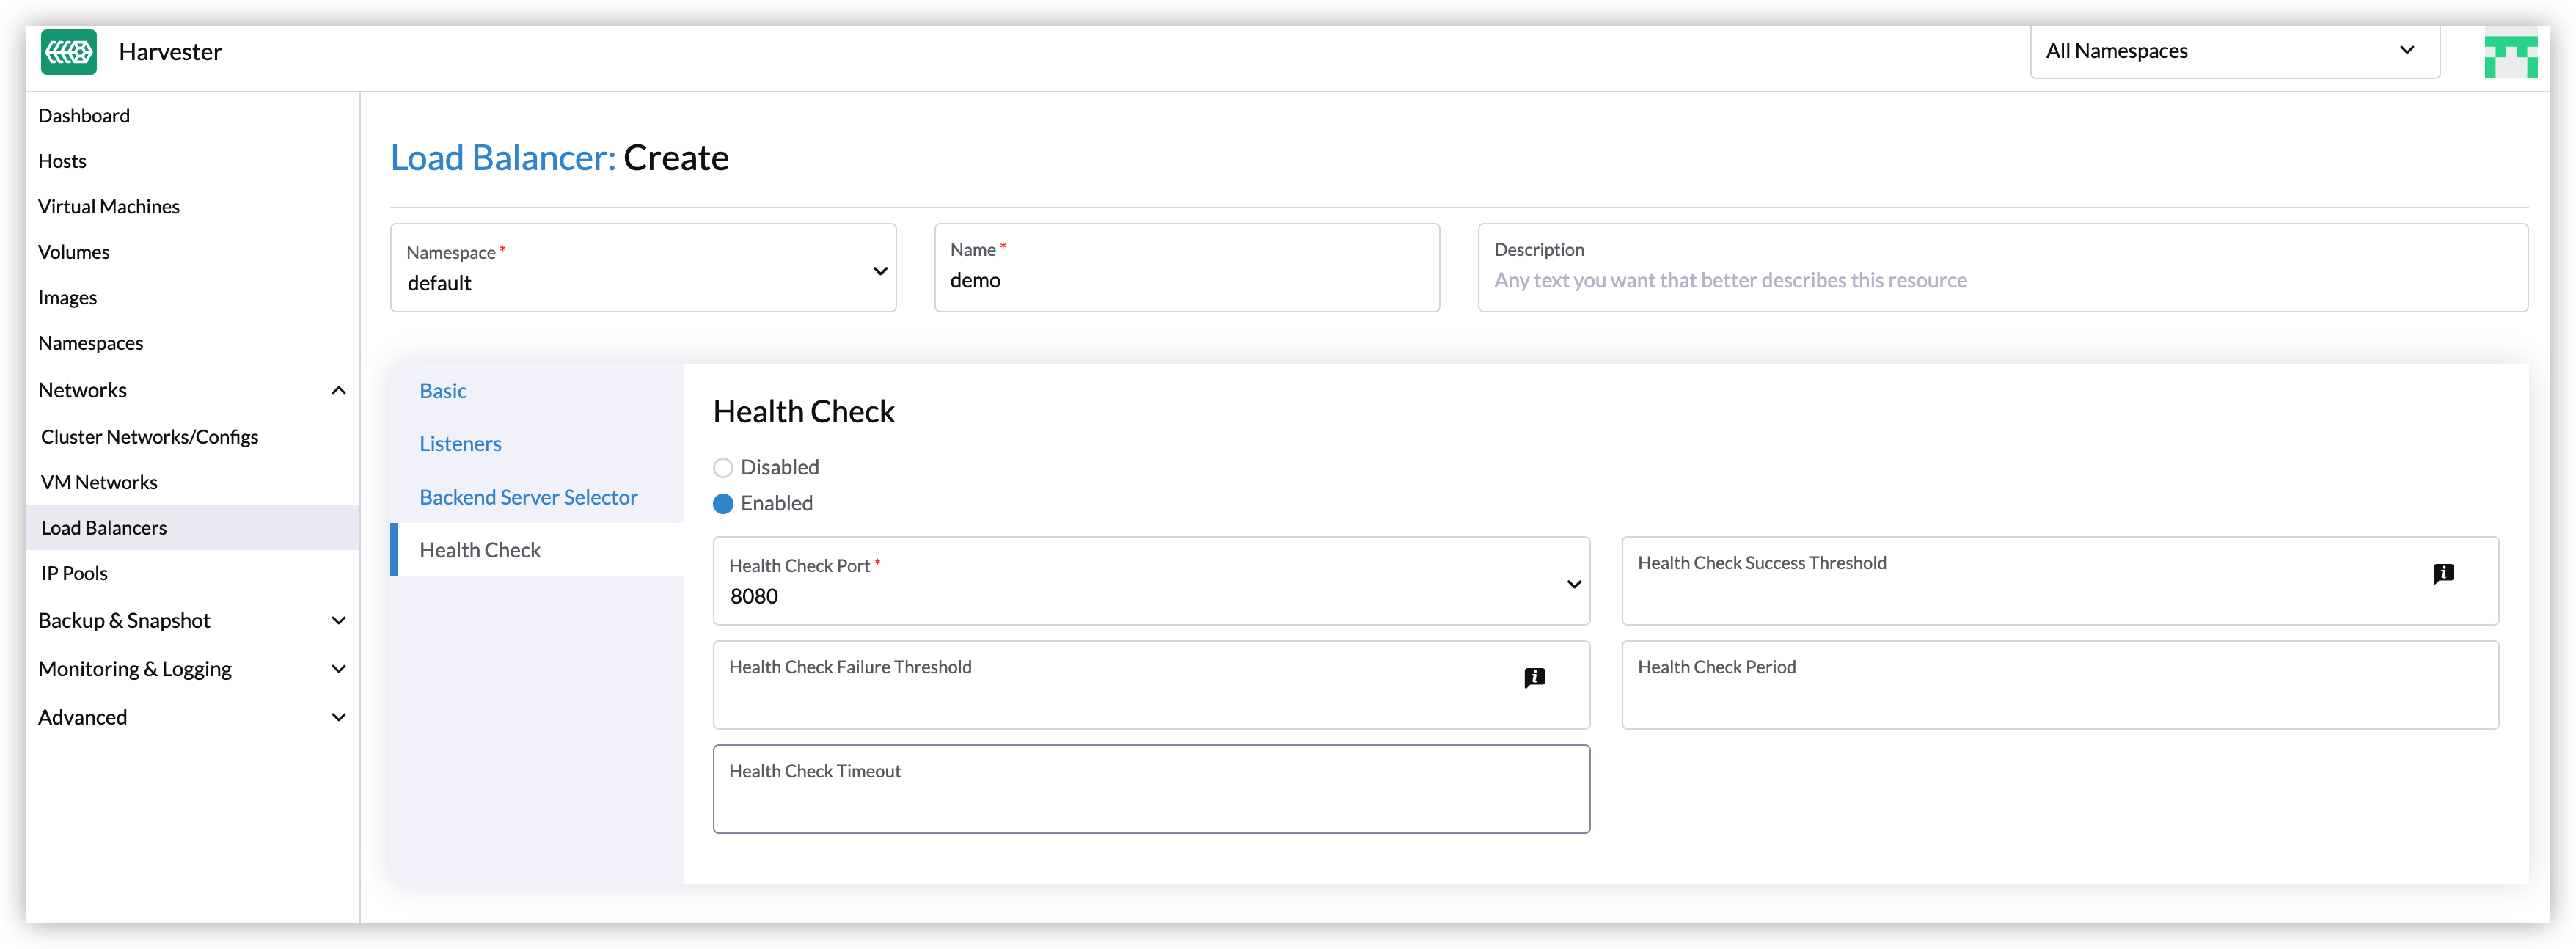Click the Description text field

pyautogui.click(x=2002, y=280)
